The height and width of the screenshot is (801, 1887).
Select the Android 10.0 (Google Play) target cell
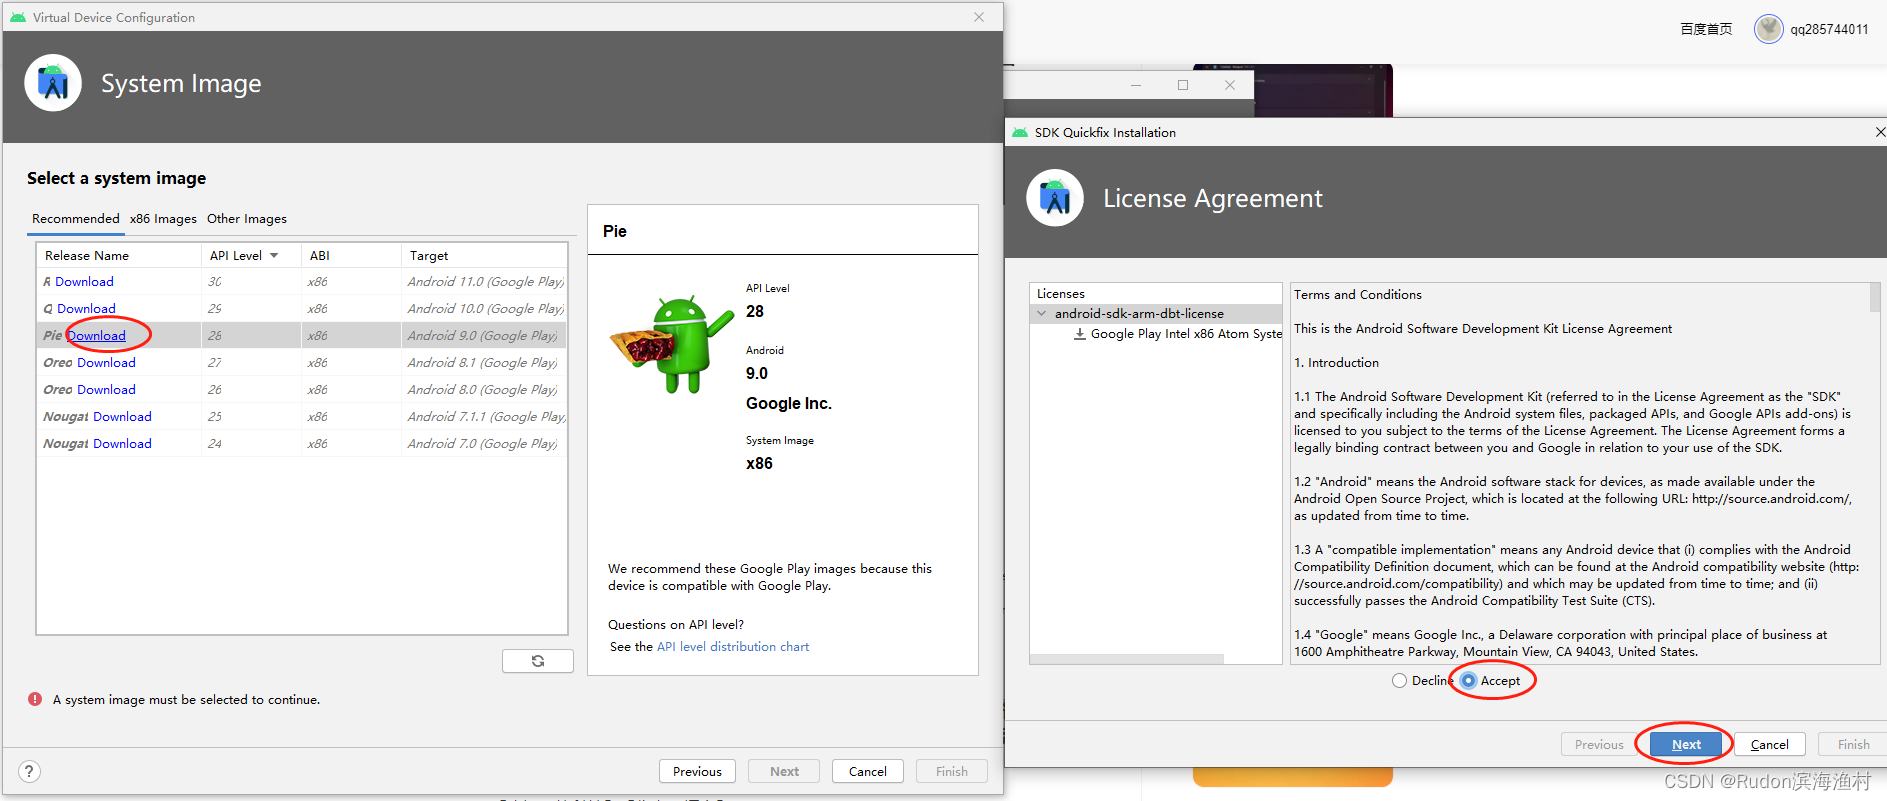click(486, 309)
